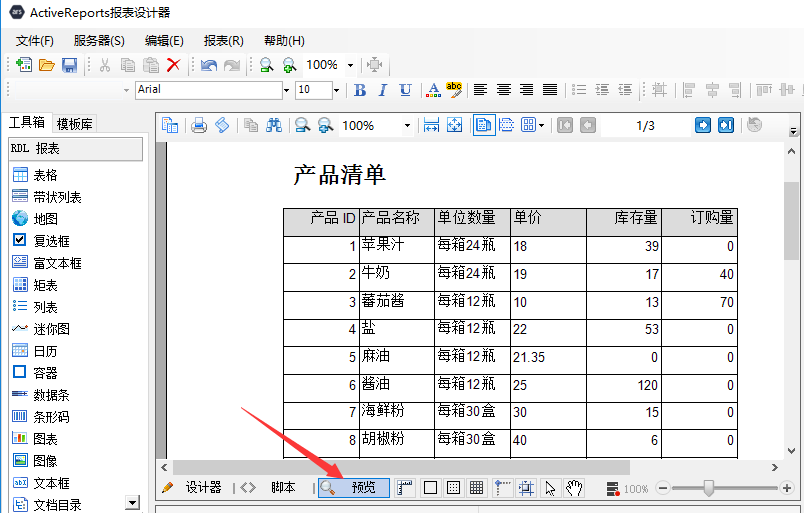Viewport: 804px width, 513px height.
Task: Open the Arial font name dropdown
Action: [286, 90]
